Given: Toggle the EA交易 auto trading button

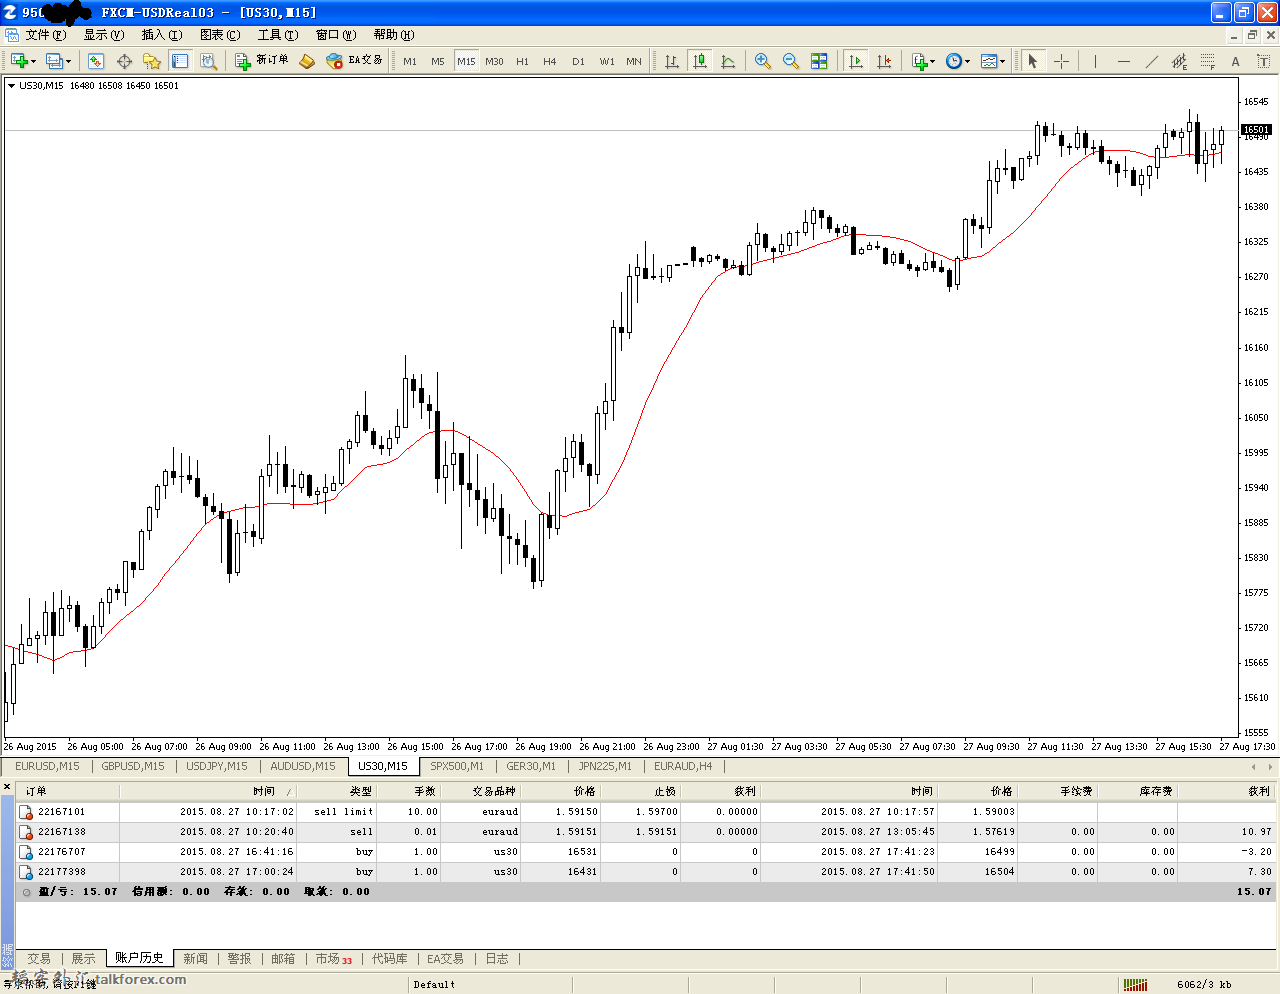Looking at the screenshot, I should [x=355, y=61].
